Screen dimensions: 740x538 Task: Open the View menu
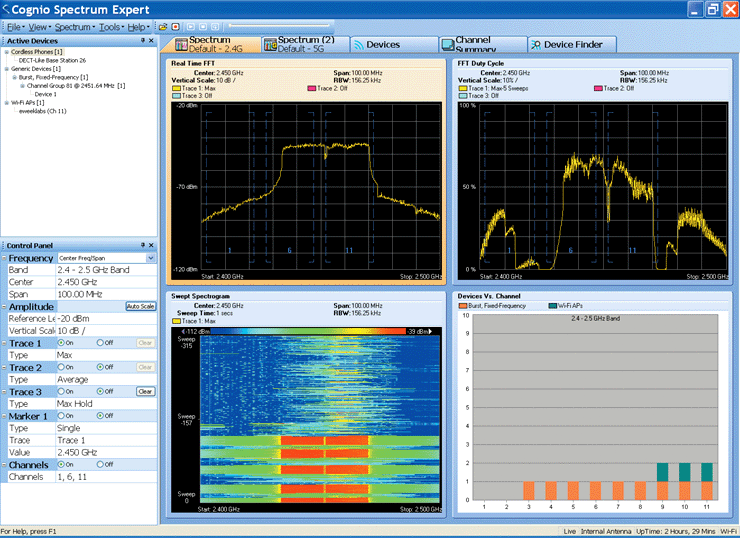coord(40,27)
